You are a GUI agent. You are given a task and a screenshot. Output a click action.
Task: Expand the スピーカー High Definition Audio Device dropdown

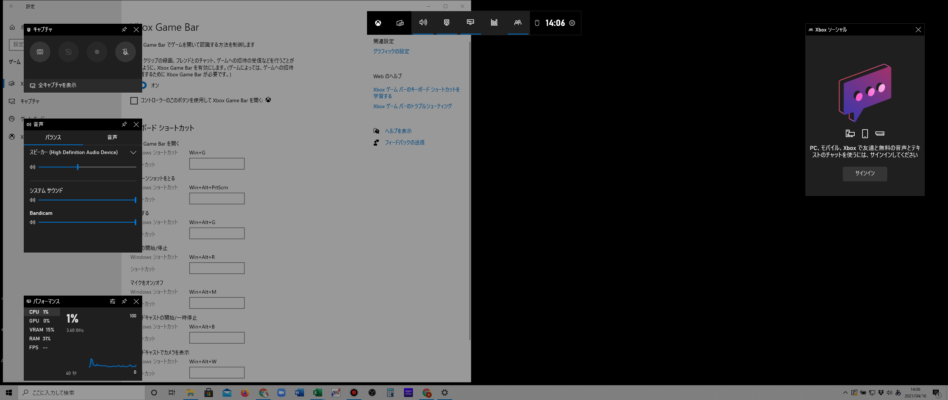coord(133,153)
